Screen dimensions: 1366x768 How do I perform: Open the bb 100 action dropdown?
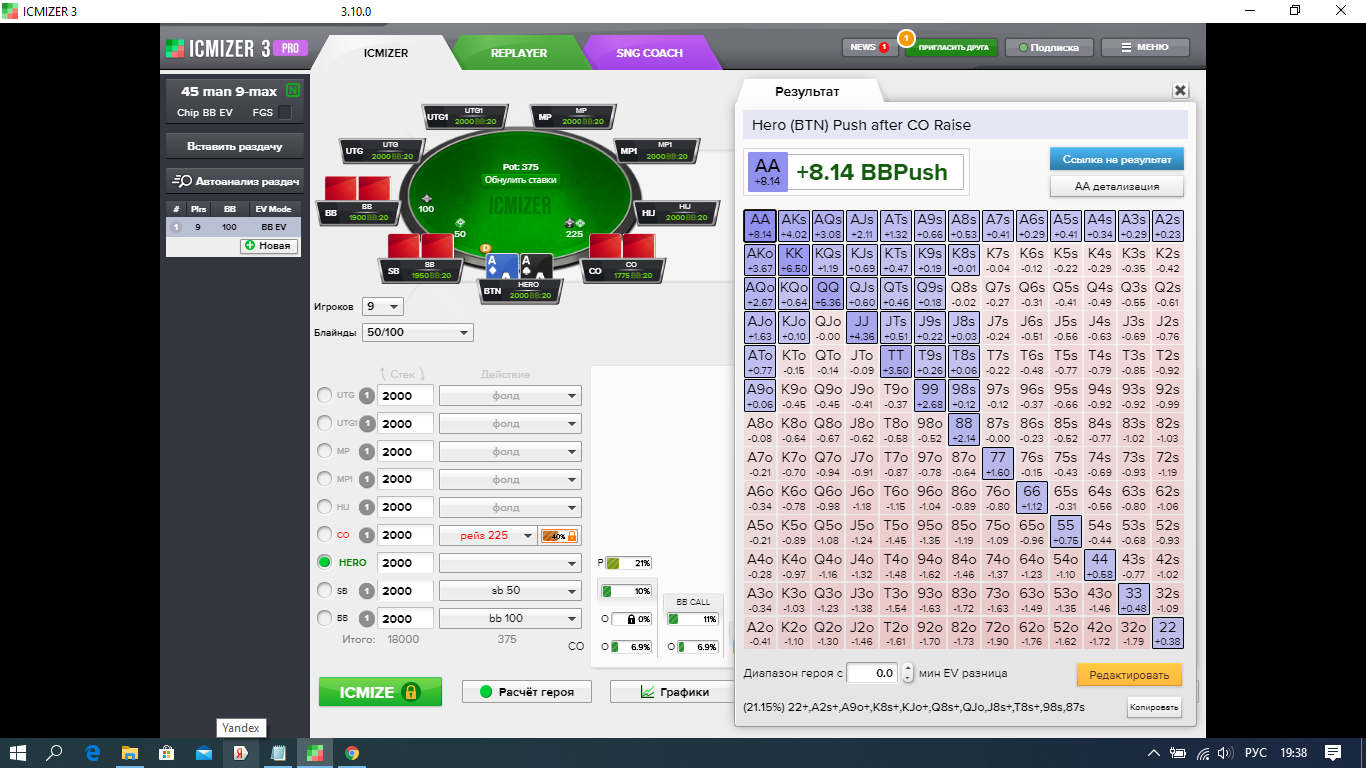510,618
